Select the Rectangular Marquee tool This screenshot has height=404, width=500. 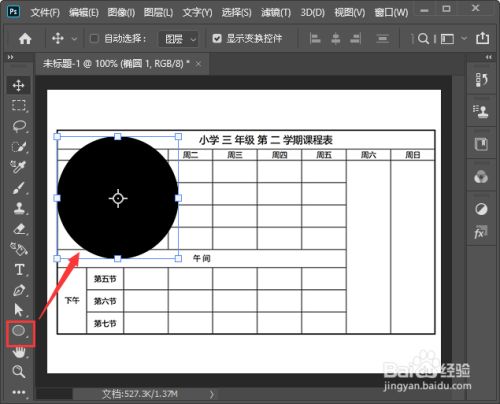[19, 105]
